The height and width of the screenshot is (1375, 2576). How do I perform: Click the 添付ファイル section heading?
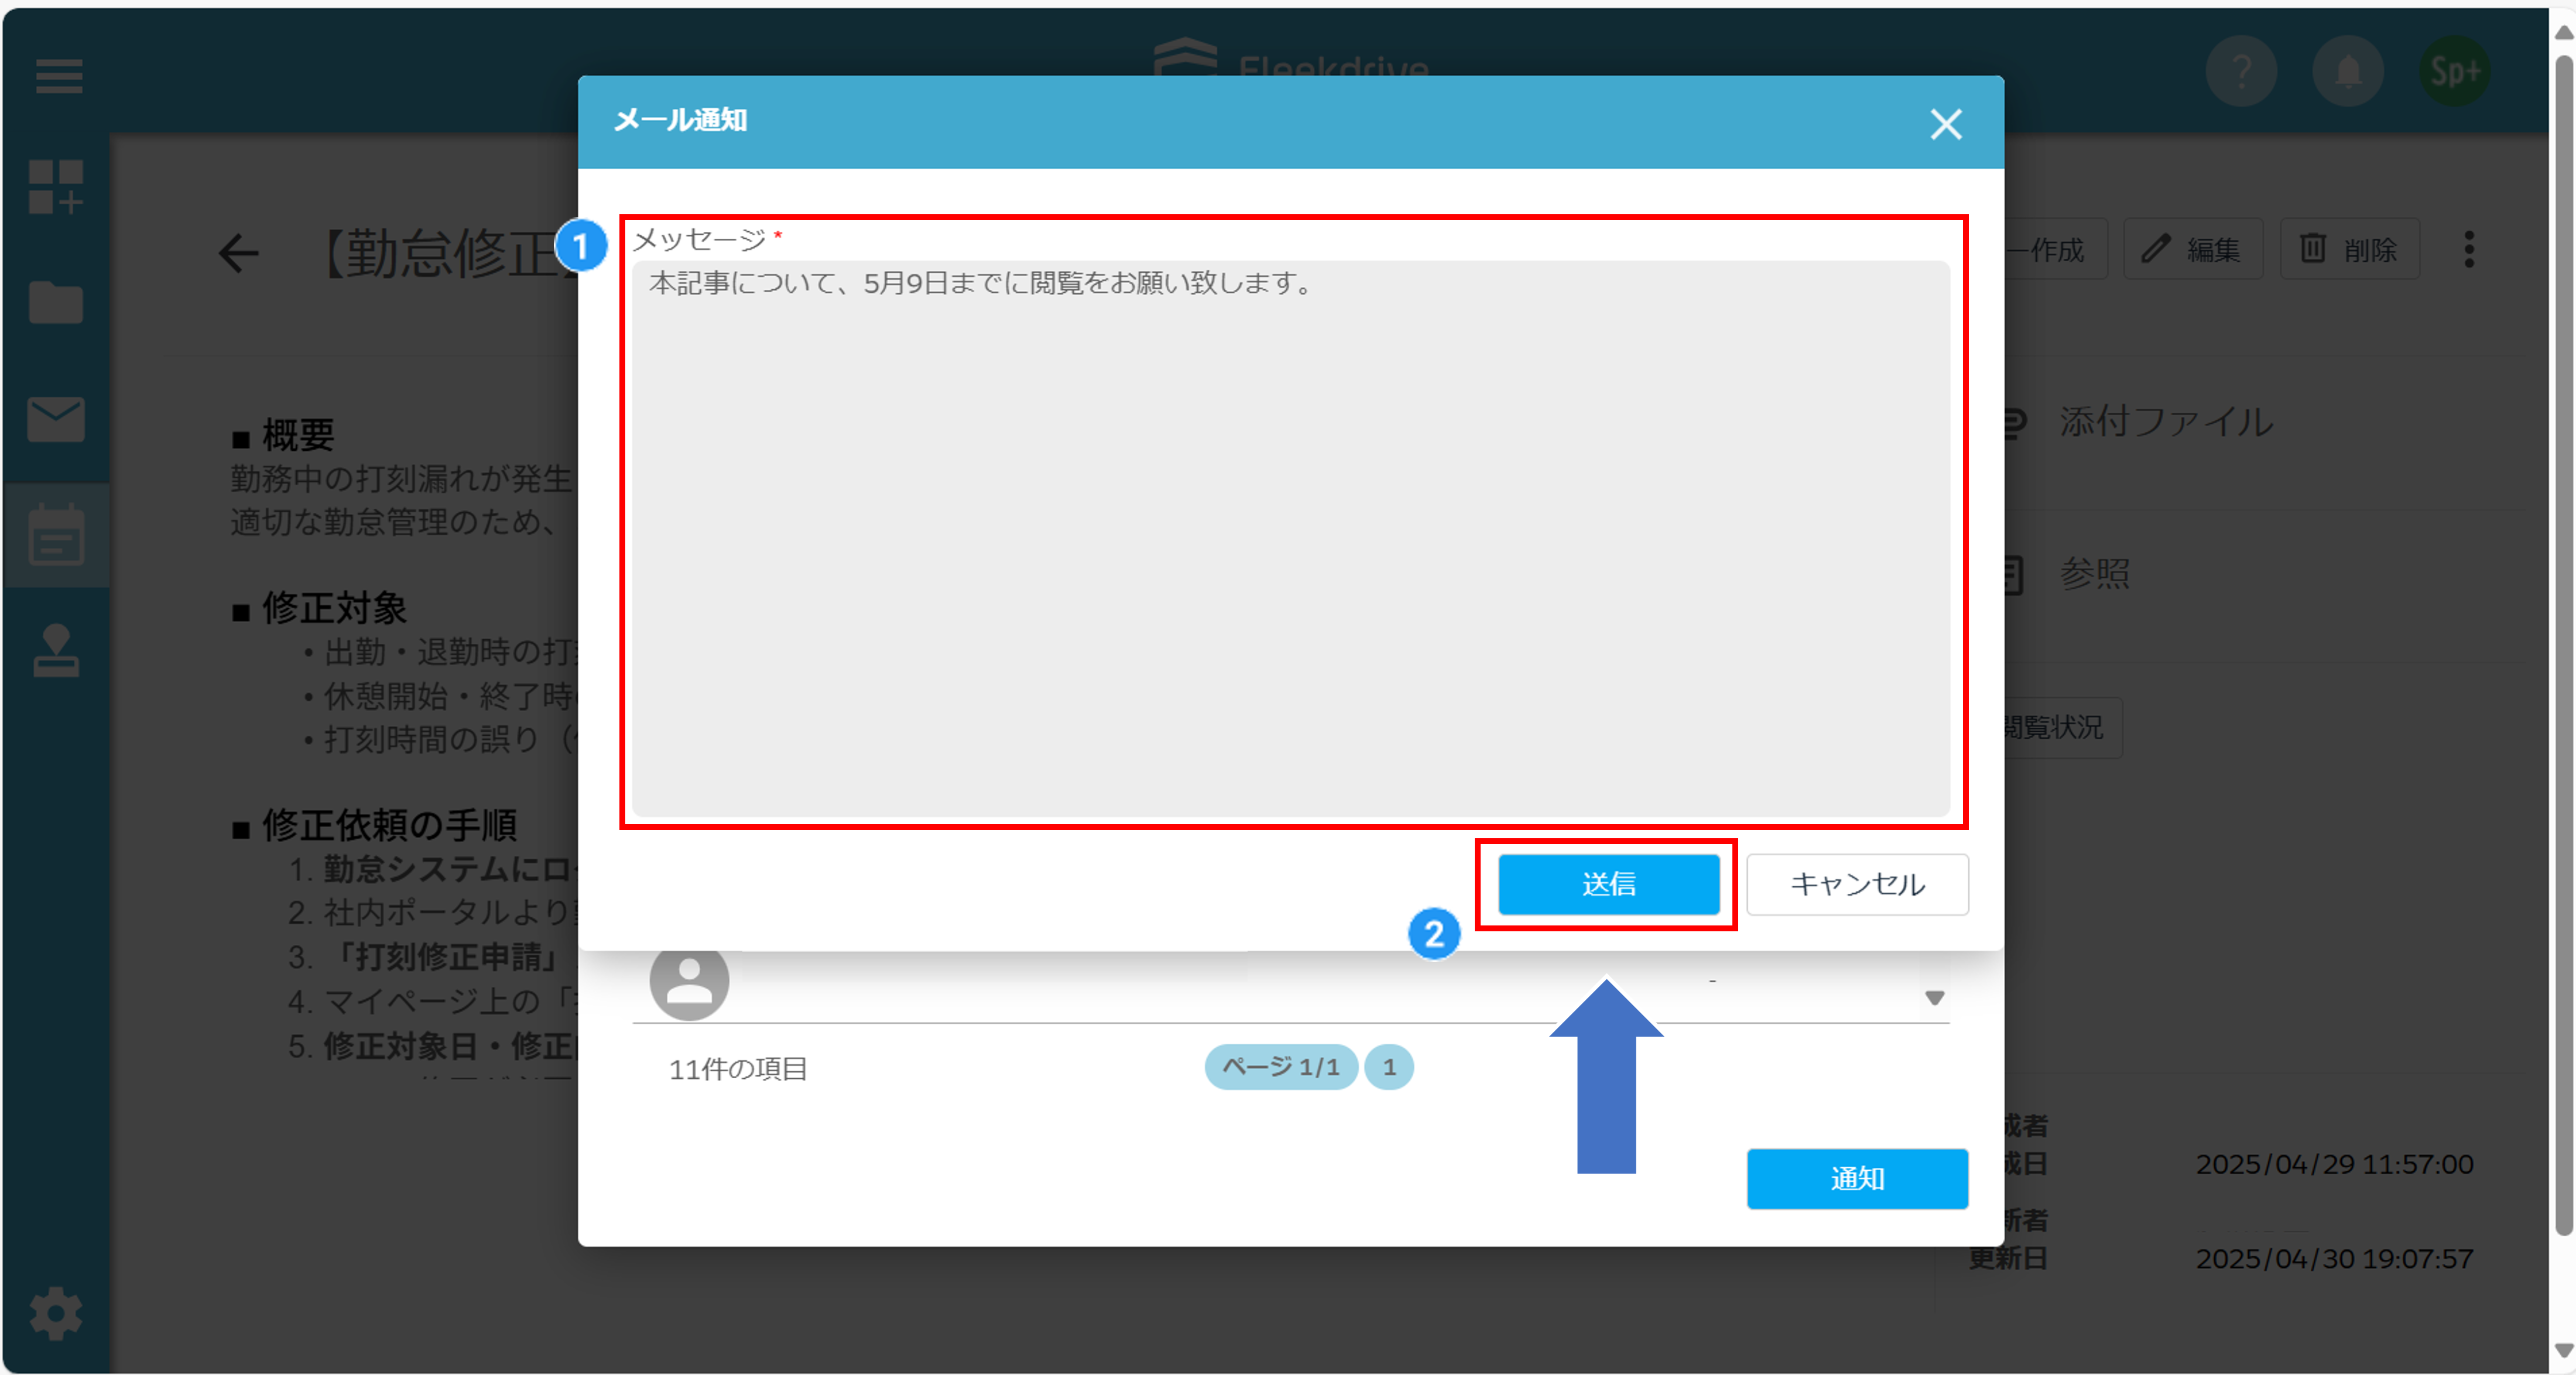(2166, 421)
